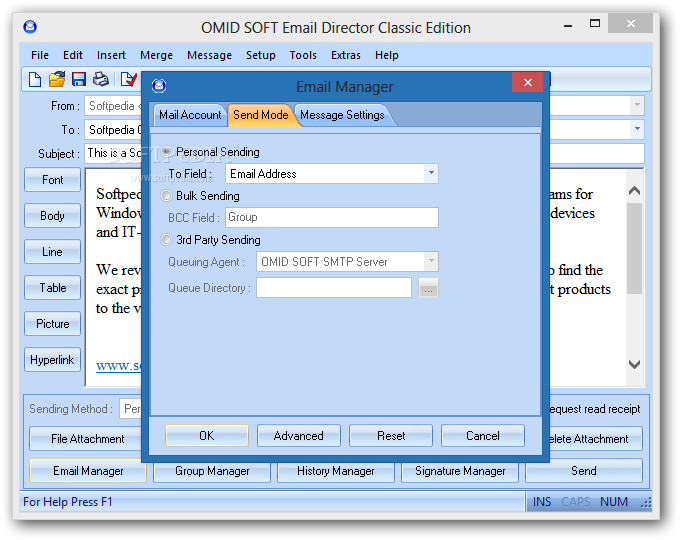Viewport: 680px width, 540px height.
Task: Switch to the Mail Account tab
Action: tap(190, 115)
